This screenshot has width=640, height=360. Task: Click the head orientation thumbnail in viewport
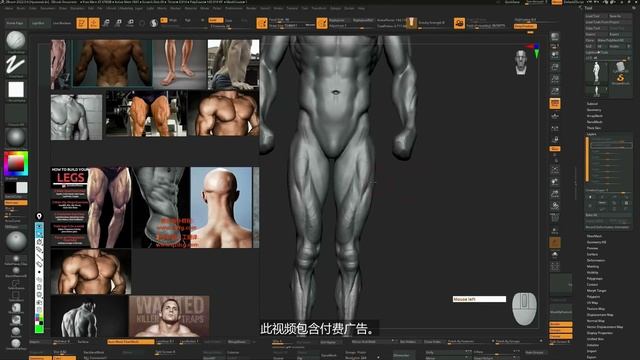(x=521, y=62)
